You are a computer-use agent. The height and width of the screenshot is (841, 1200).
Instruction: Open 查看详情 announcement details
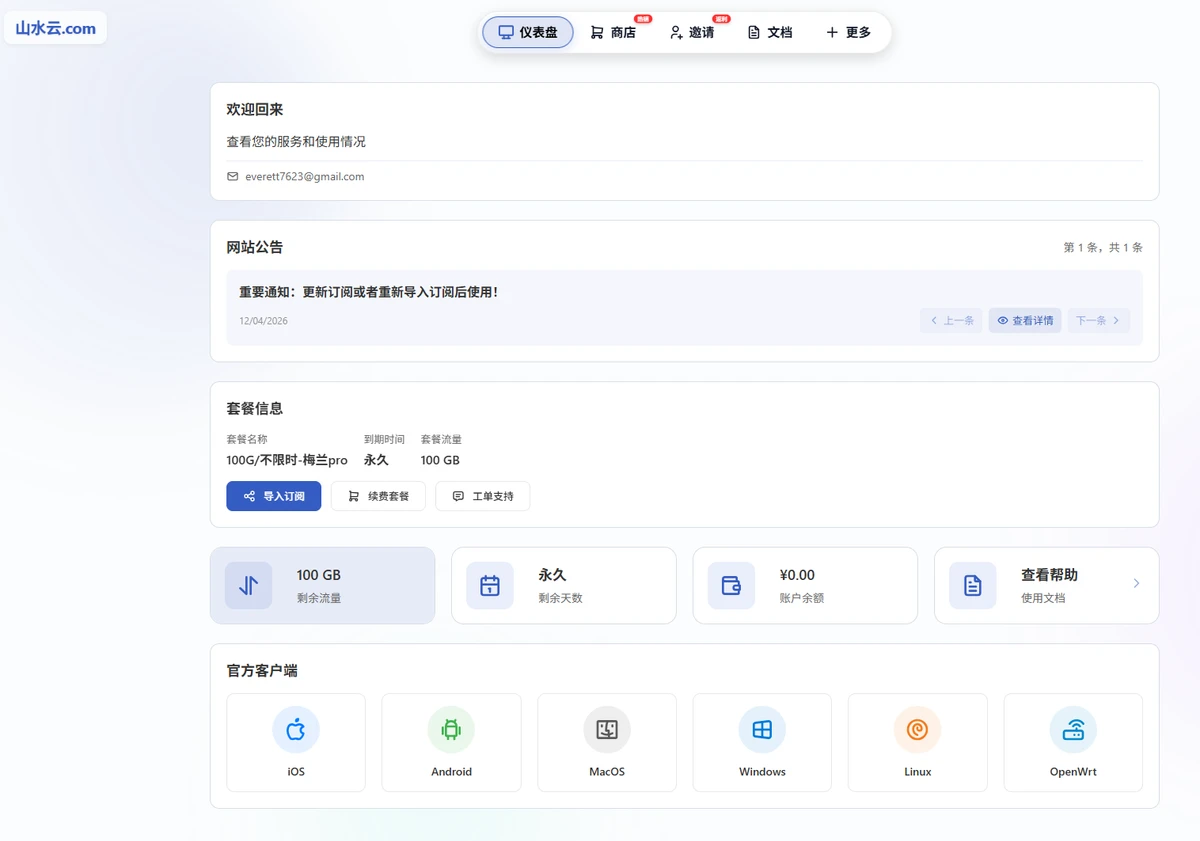point(1025,320)
